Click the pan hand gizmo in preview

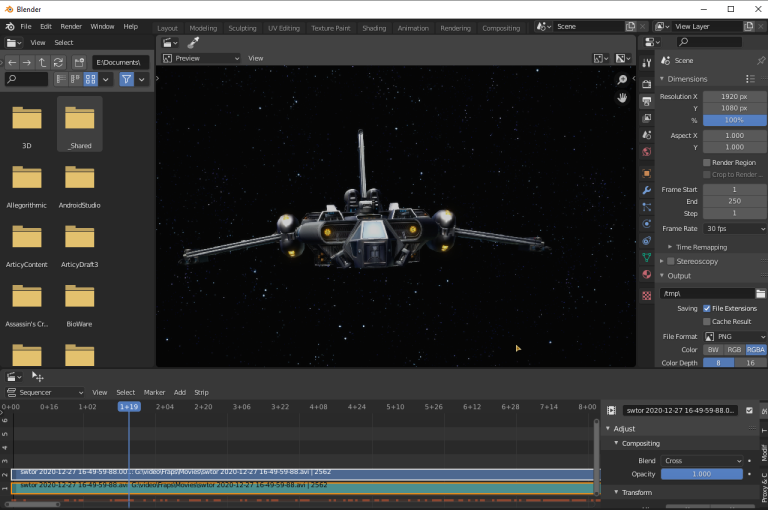click(x=622, y=98)
